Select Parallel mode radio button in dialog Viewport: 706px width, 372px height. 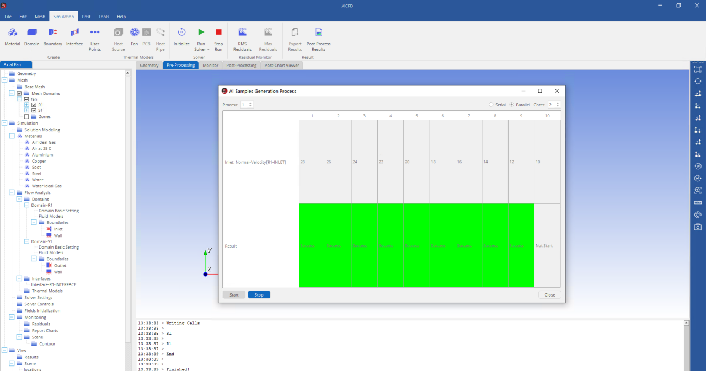click(512, 104)
